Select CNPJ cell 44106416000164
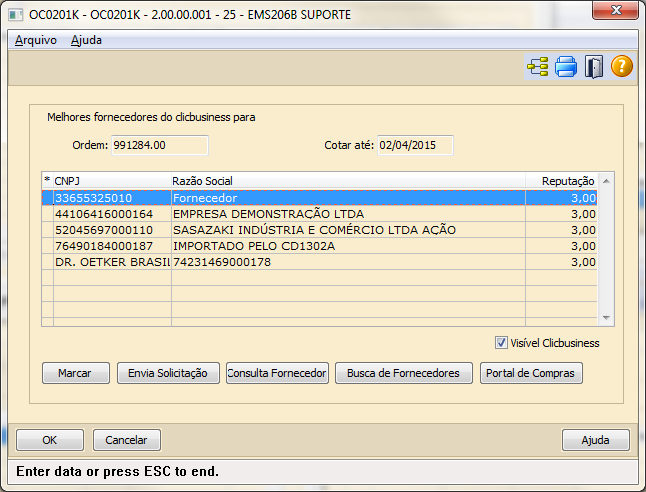The image size is (646, 492). pyautogui.click(x=112, y=214)
